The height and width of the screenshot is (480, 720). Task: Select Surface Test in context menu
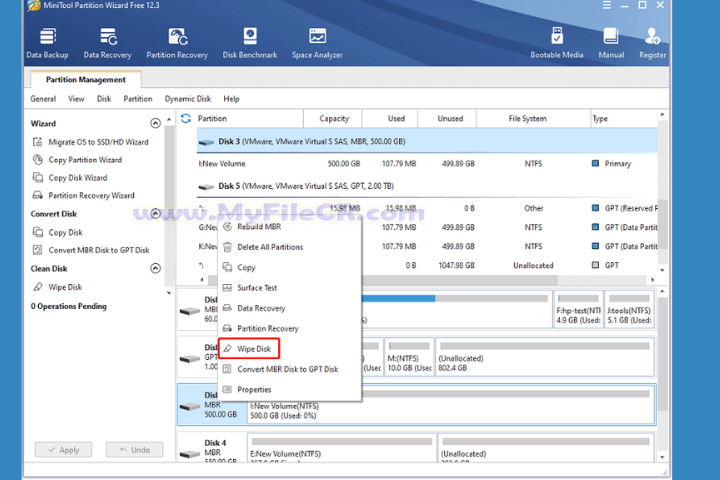pos(289,288)
